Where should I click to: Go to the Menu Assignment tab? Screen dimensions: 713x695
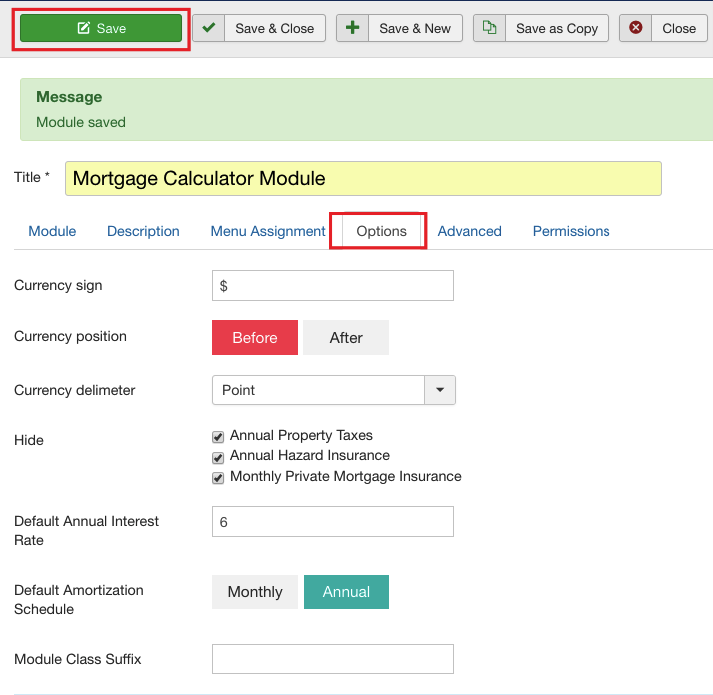click(268, 231)
